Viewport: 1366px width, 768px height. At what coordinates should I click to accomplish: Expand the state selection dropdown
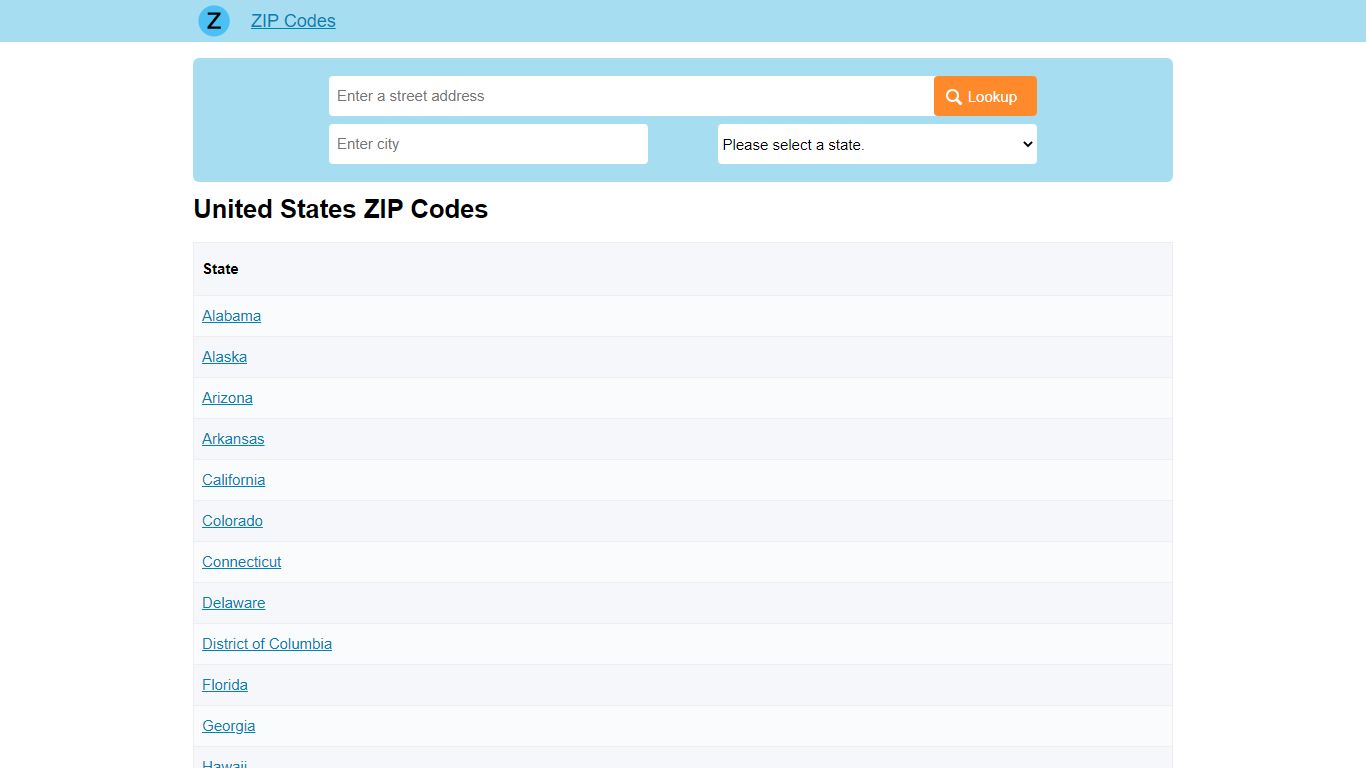(877, 144)
